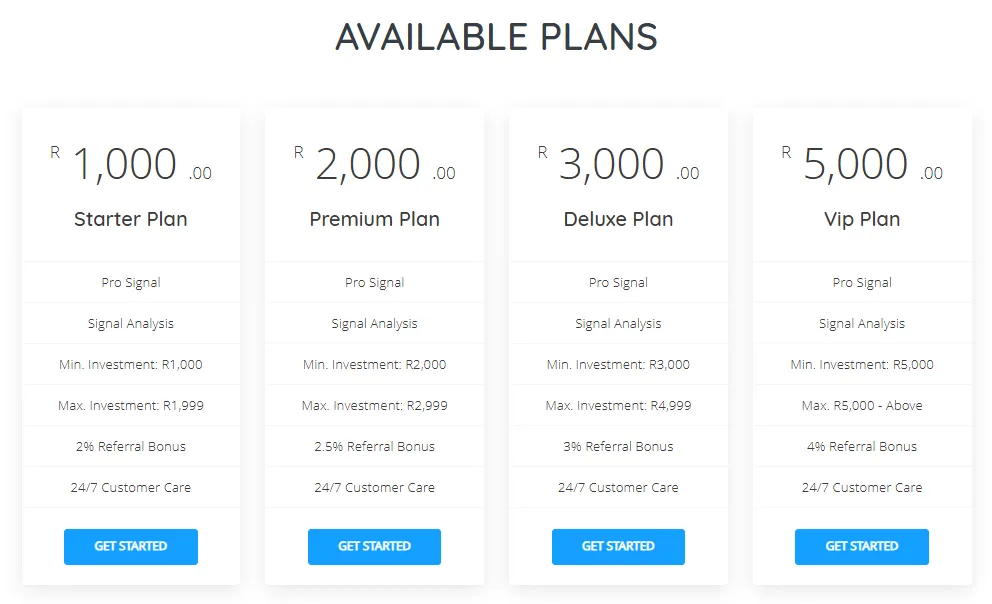Select Min. Investment: R3,000 row
The image size is (992, 604).
click(618, 364)
